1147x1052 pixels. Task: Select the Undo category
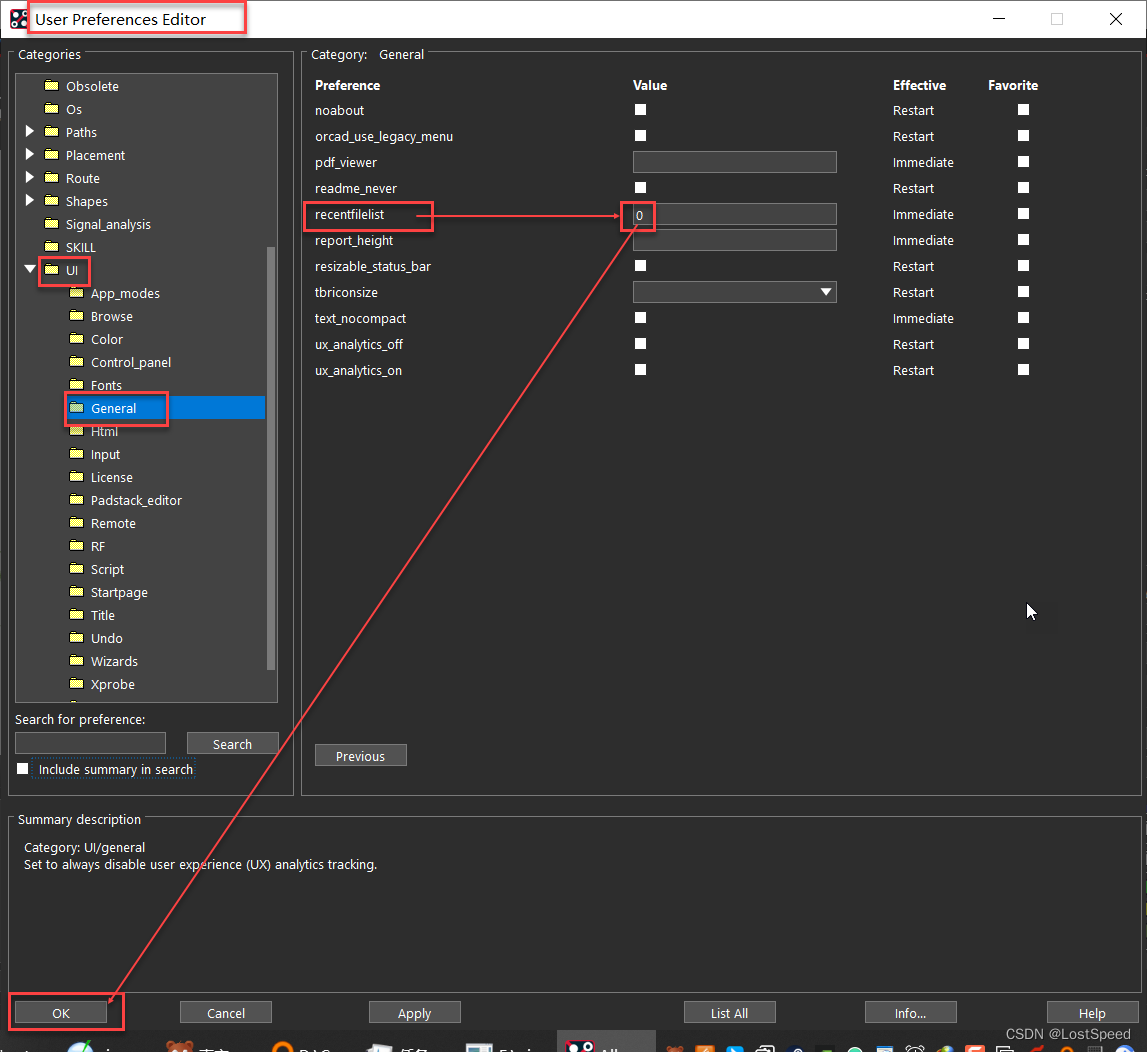tap(106, 638)
